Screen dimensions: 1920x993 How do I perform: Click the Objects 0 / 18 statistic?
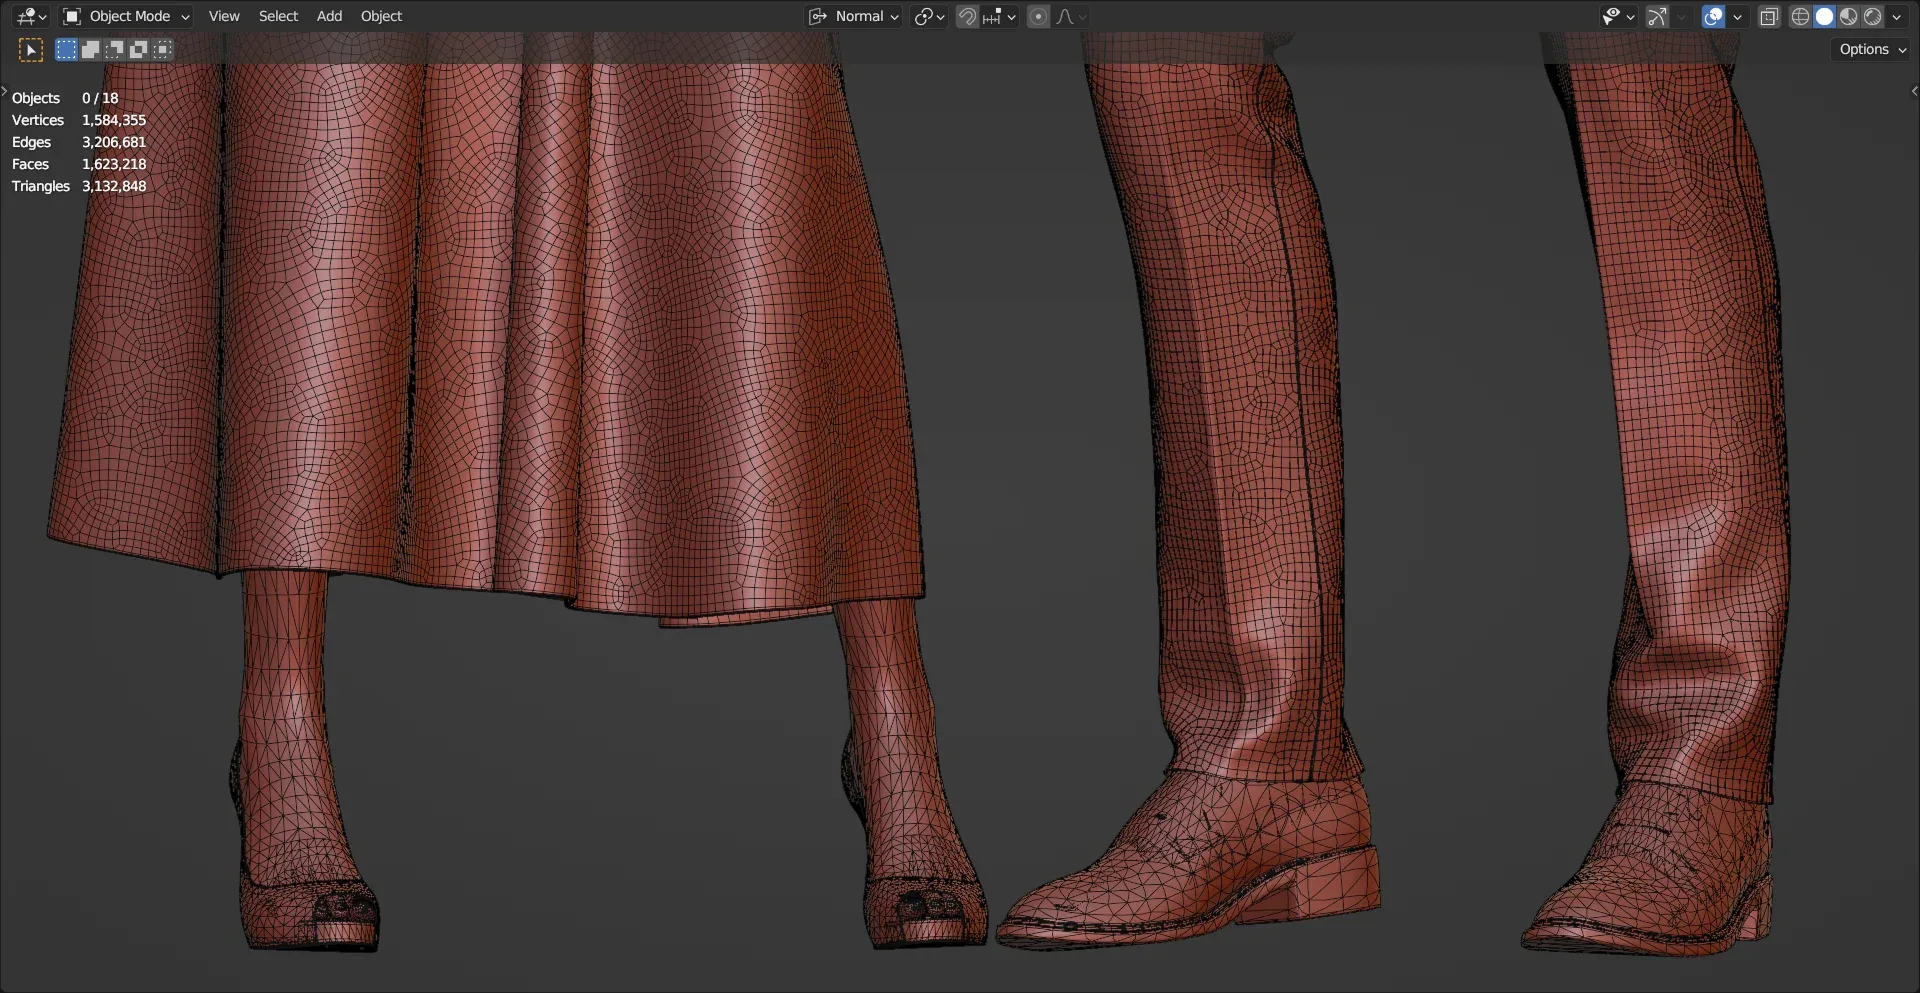coord(65,98)
